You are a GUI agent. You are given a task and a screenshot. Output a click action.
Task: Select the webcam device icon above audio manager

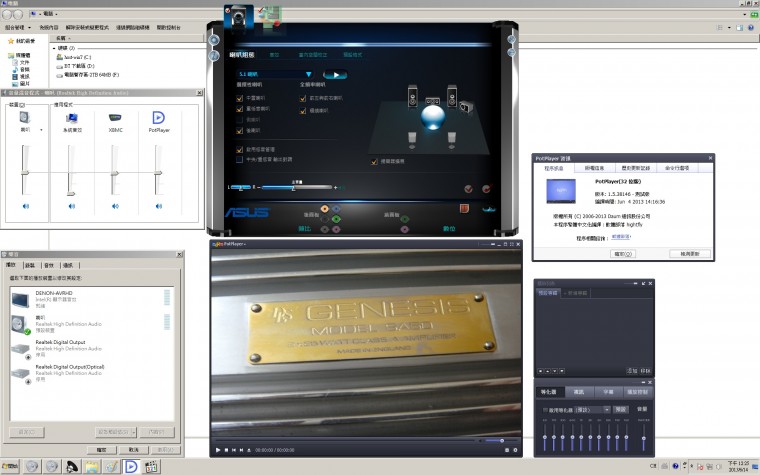240,14
